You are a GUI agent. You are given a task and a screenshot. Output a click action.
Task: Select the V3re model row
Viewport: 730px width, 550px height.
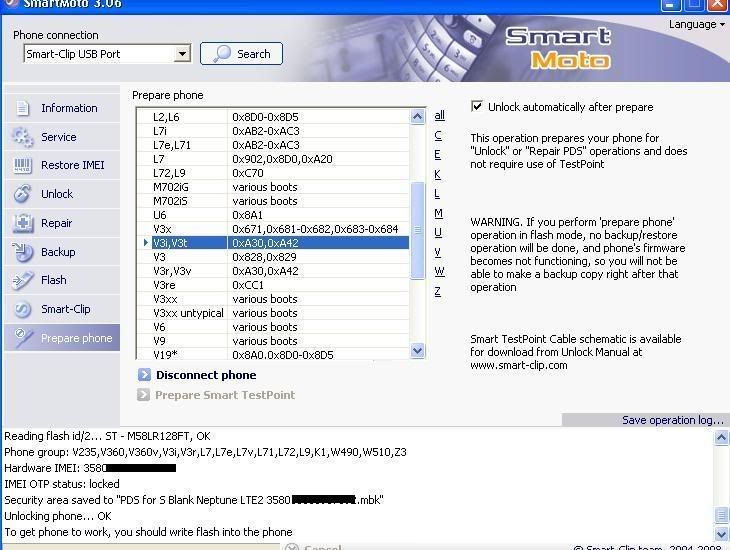click(274, 285)
